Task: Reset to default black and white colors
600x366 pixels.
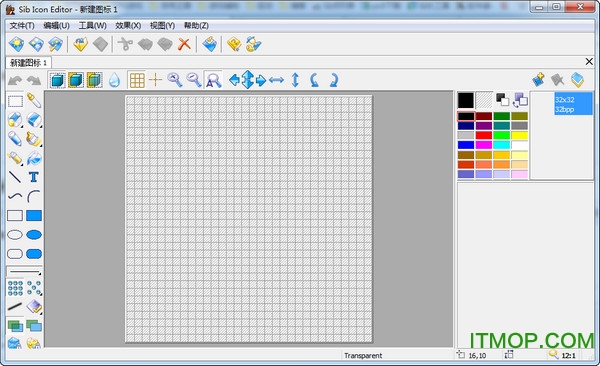Action: pos(502,100)
